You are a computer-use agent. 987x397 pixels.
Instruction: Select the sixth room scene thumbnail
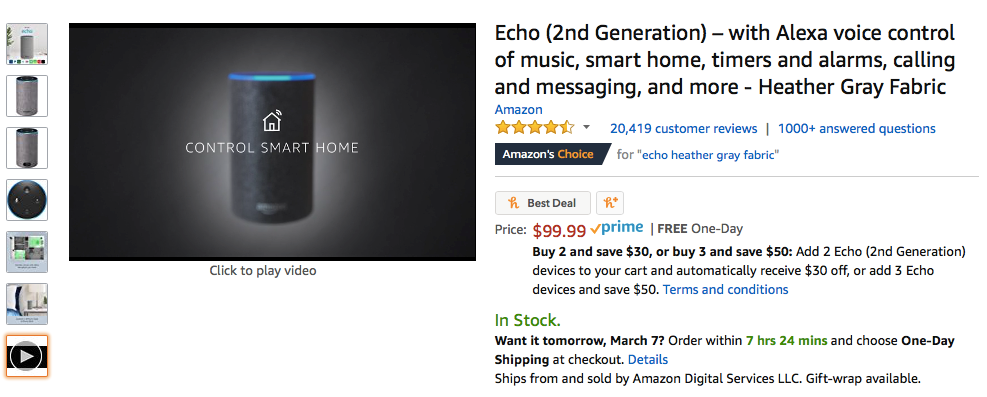[27, 304]
